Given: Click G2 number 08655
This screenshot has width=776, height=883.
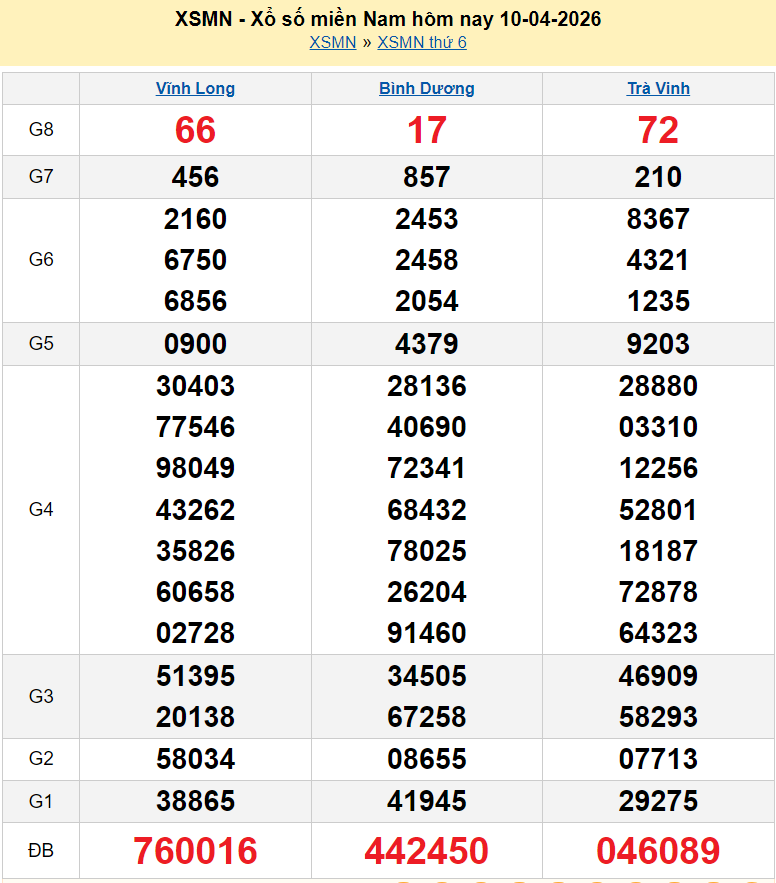Looking at the screenshot, I should coord(426,759).
